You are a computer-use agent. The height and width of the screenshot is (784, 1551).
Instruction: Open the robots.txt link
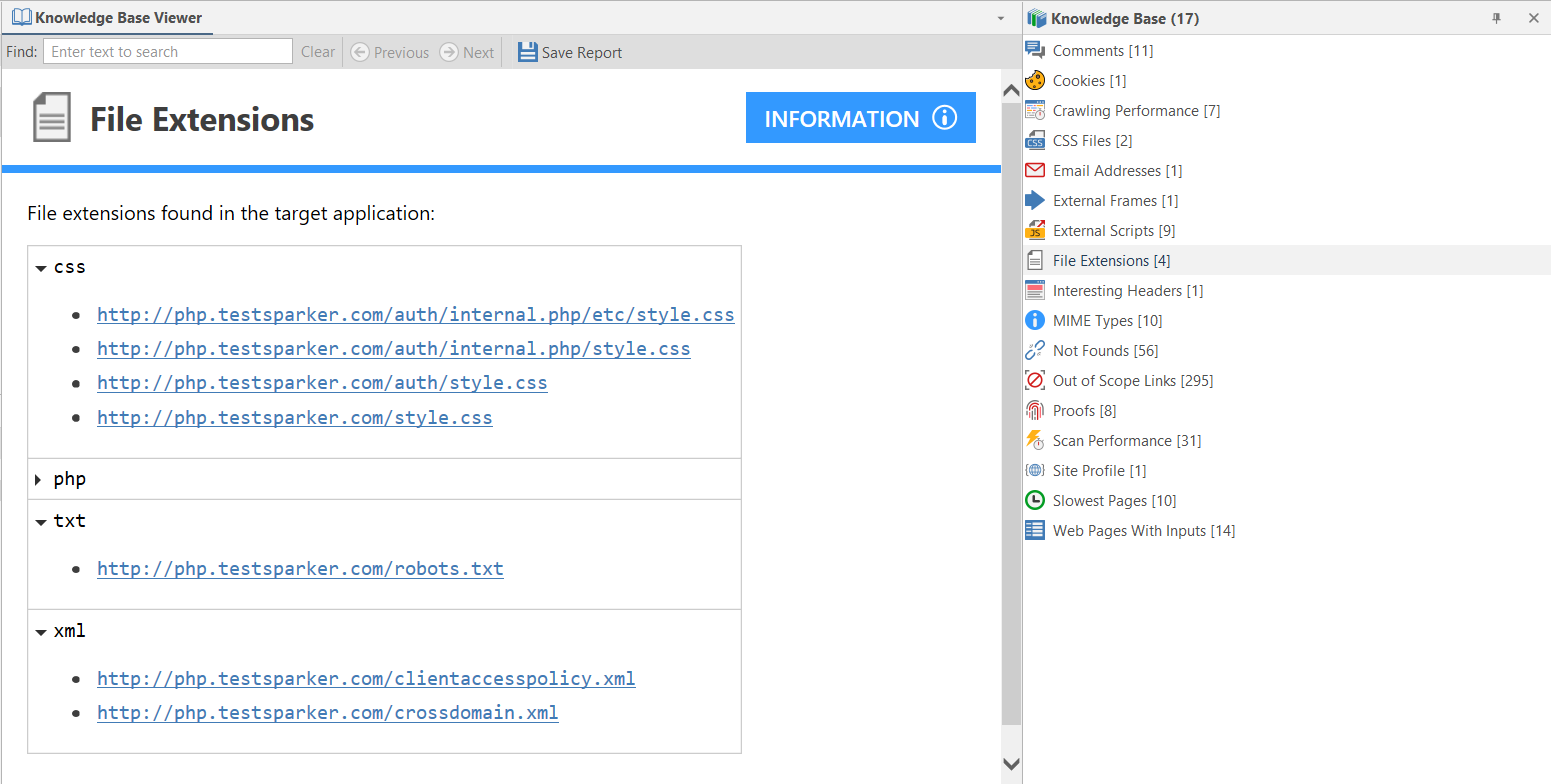click(300, 567)
